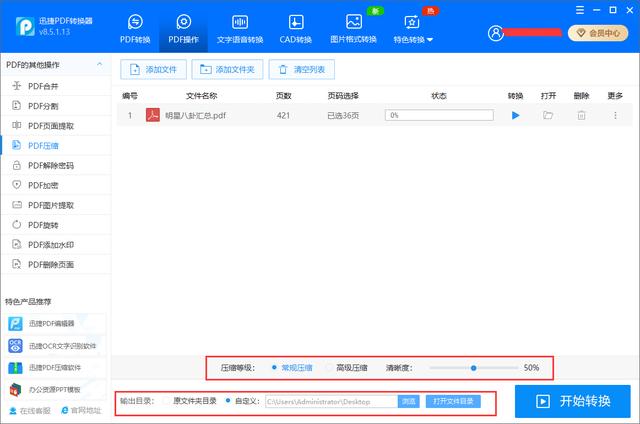Open the more options three-dot icon
The image size is (640, 424).
615,116
